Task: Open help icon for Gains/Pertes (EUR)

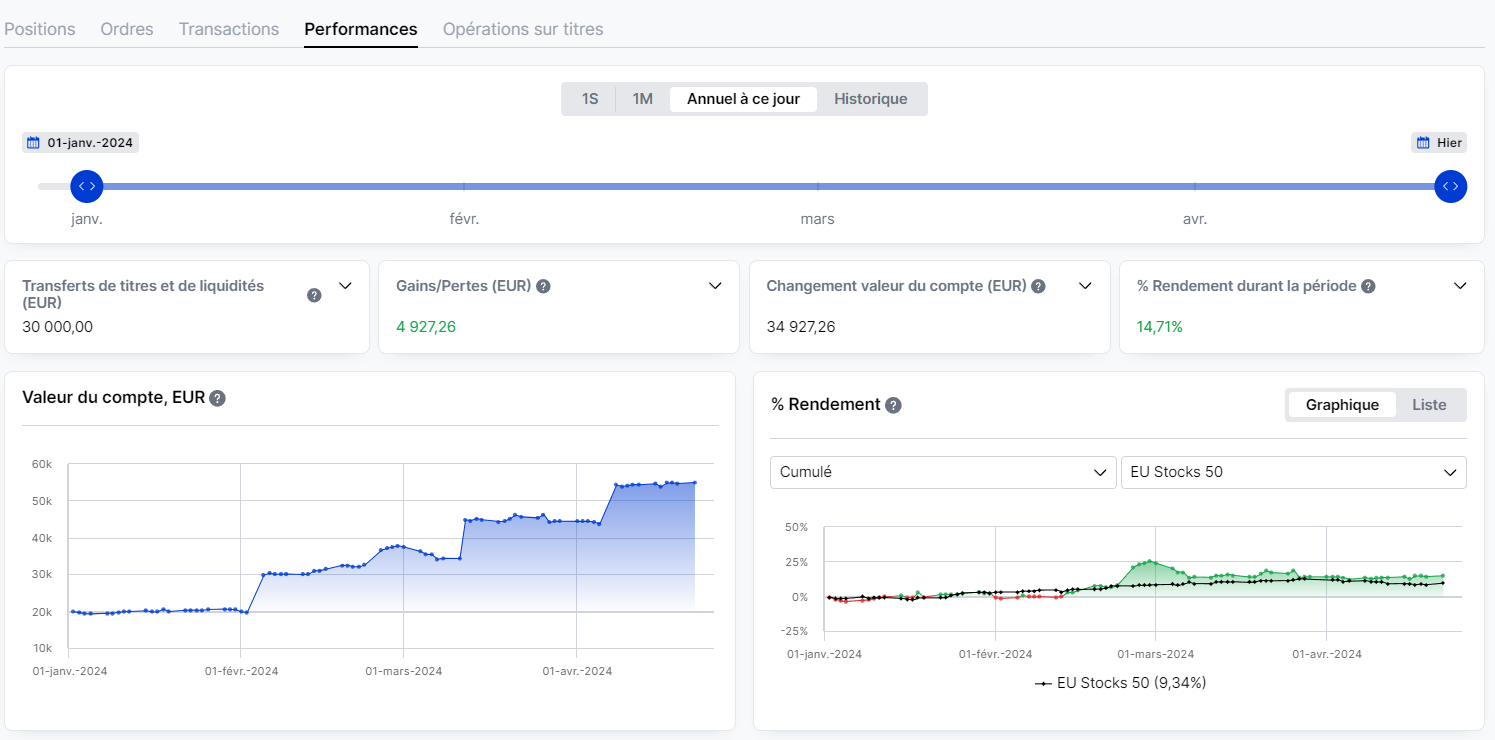Action: [543, 286]
